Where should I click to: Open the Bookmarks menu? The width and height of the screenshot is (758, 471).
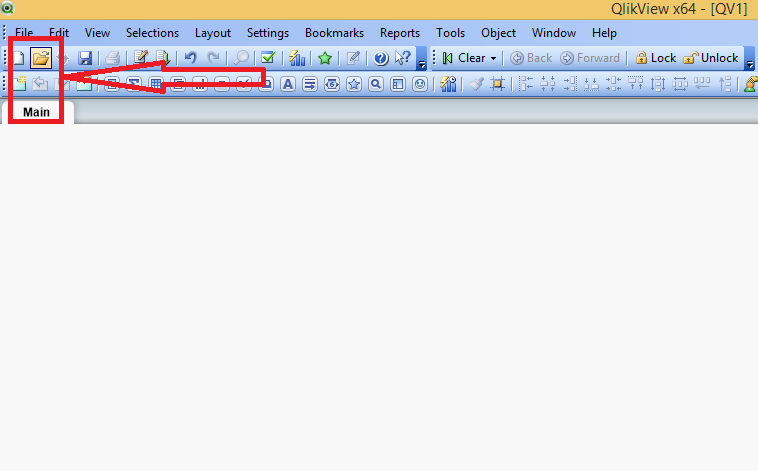tap(334, 33)
